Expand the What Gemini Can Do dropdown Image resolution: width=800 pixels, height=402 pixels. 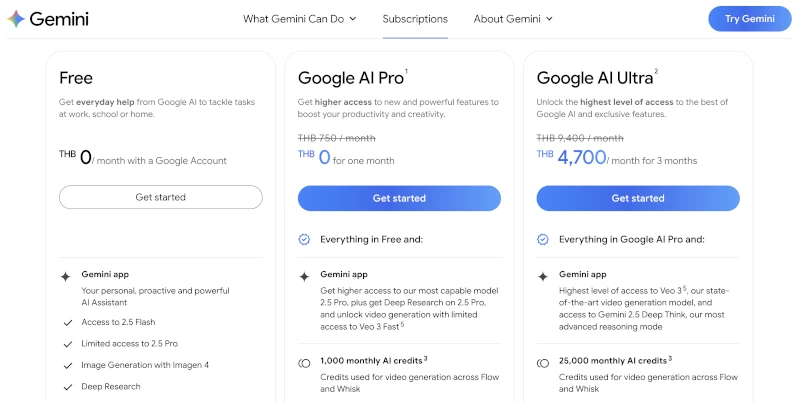[300, 19]
